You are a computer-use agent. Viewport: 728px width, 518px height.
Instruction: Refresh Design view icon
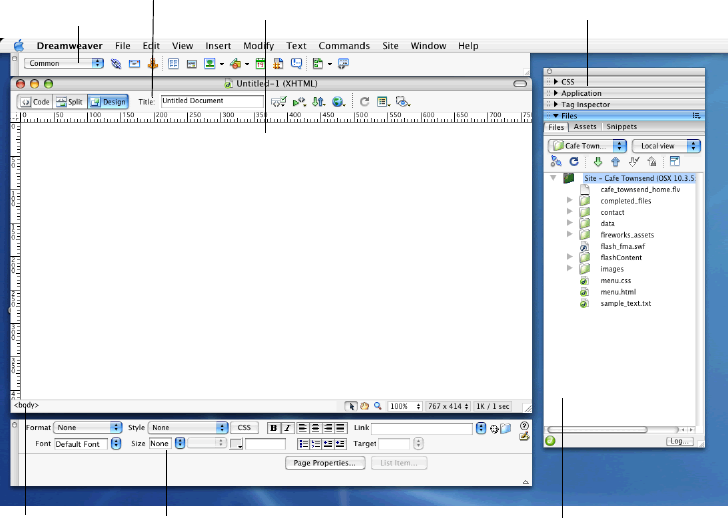[x=364, y=102]
